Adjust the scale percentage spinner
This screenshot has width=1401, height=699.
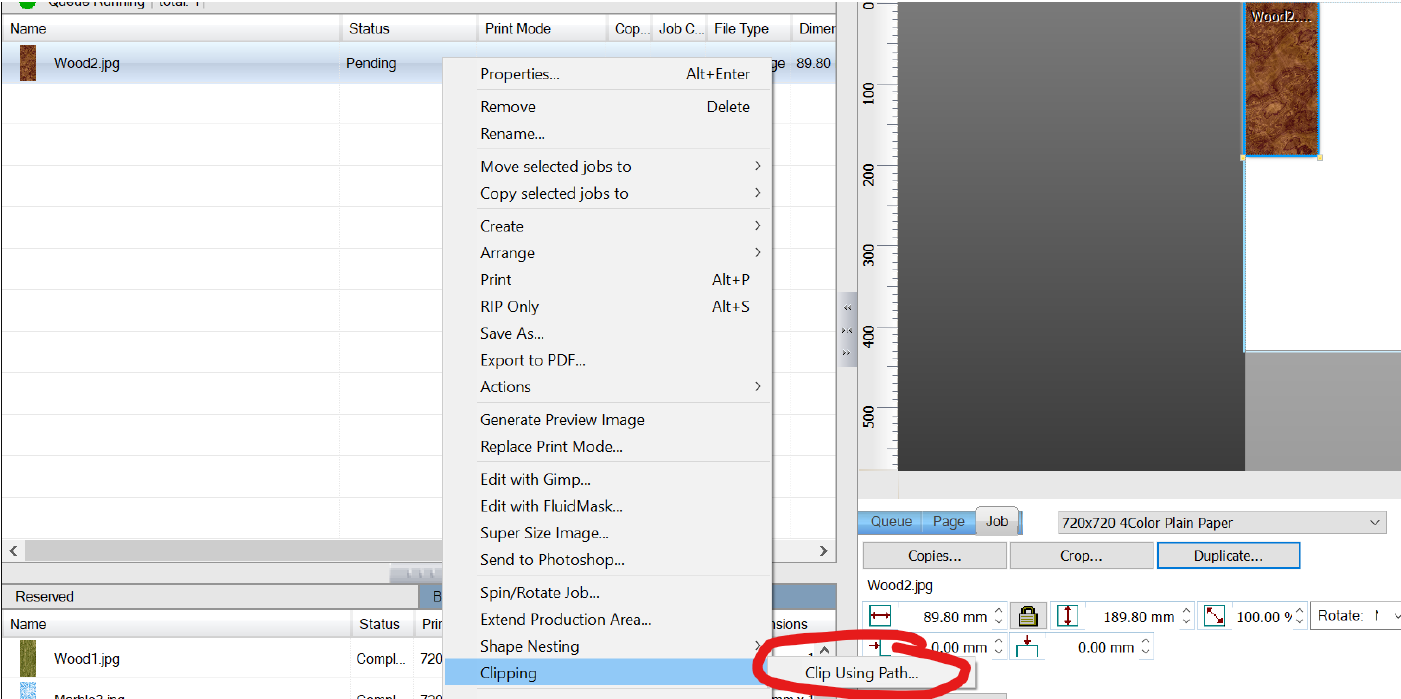click(x=1301, y=617)
